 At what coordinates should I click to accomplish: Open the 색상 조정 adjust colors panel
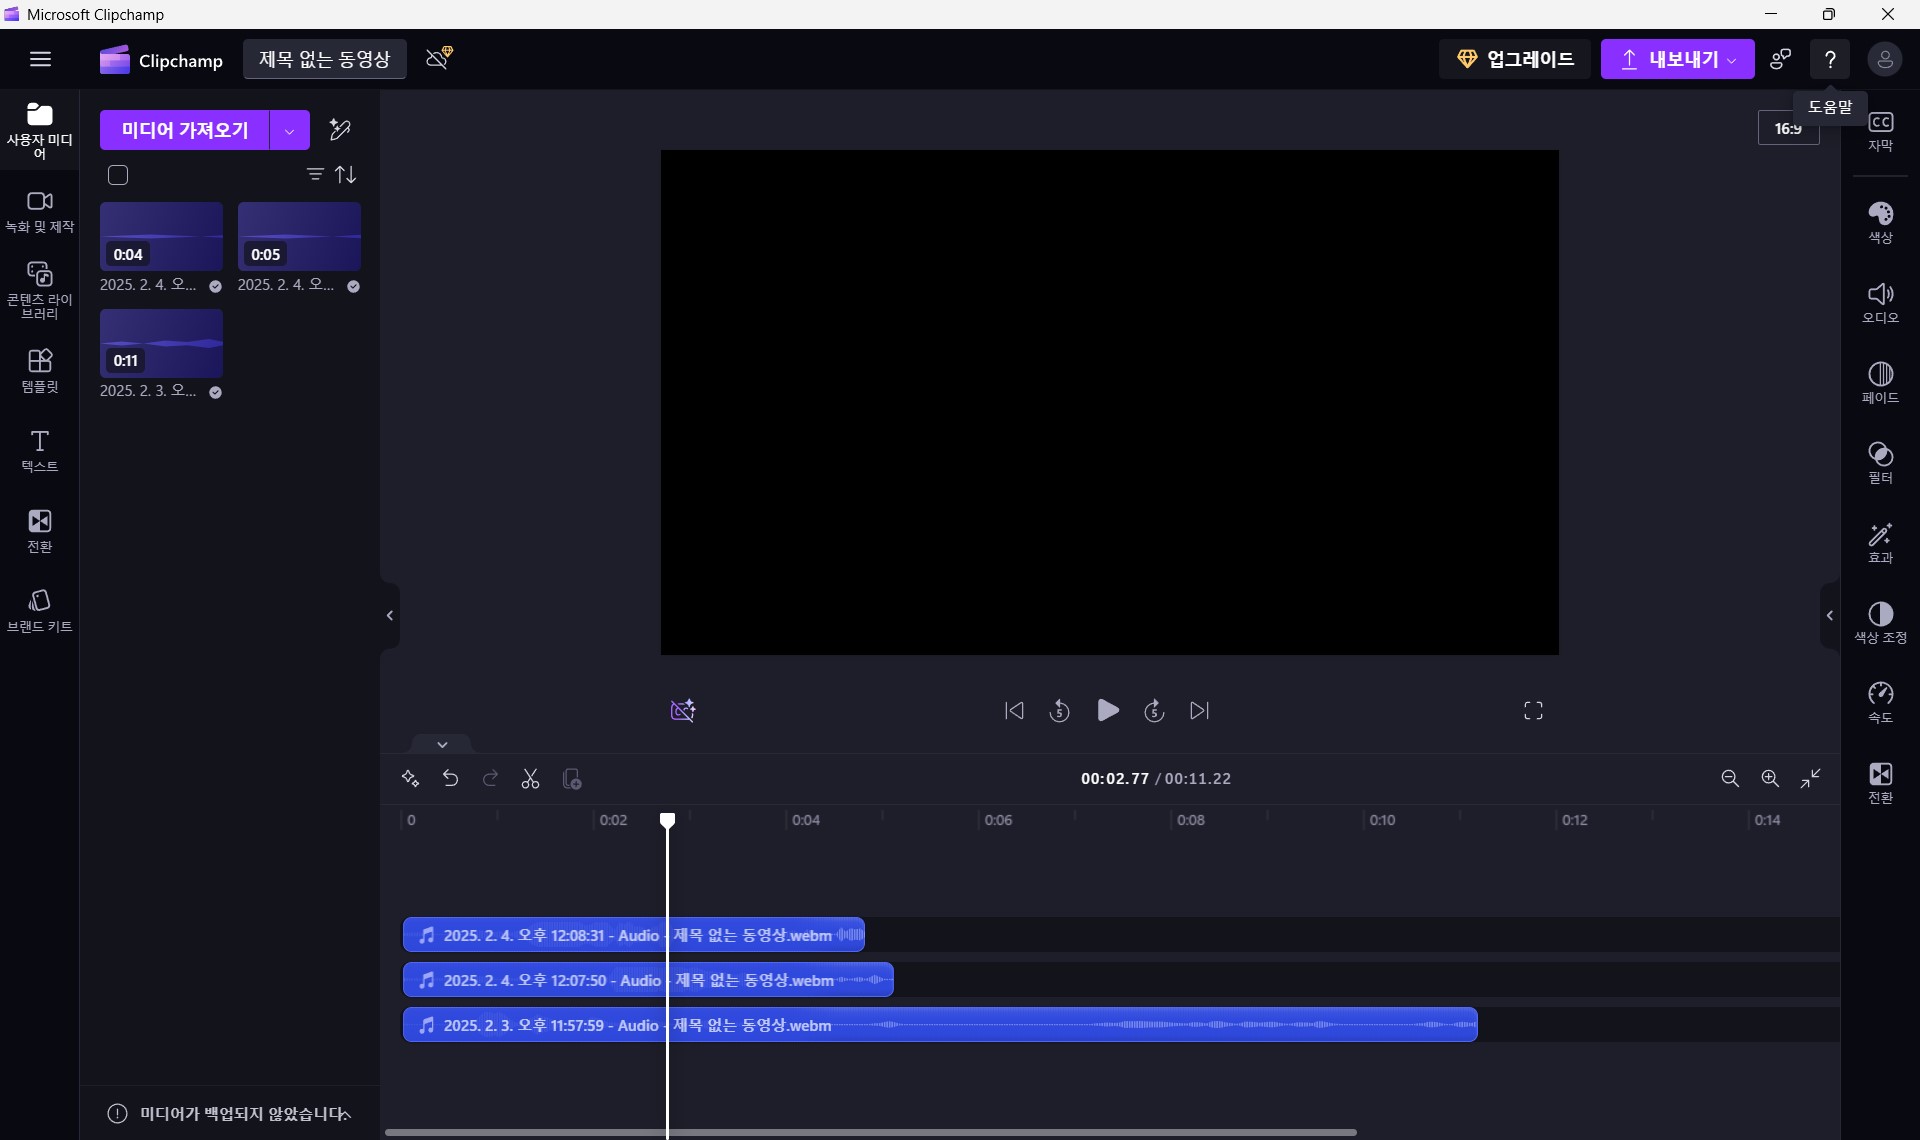coord(1880,622)
